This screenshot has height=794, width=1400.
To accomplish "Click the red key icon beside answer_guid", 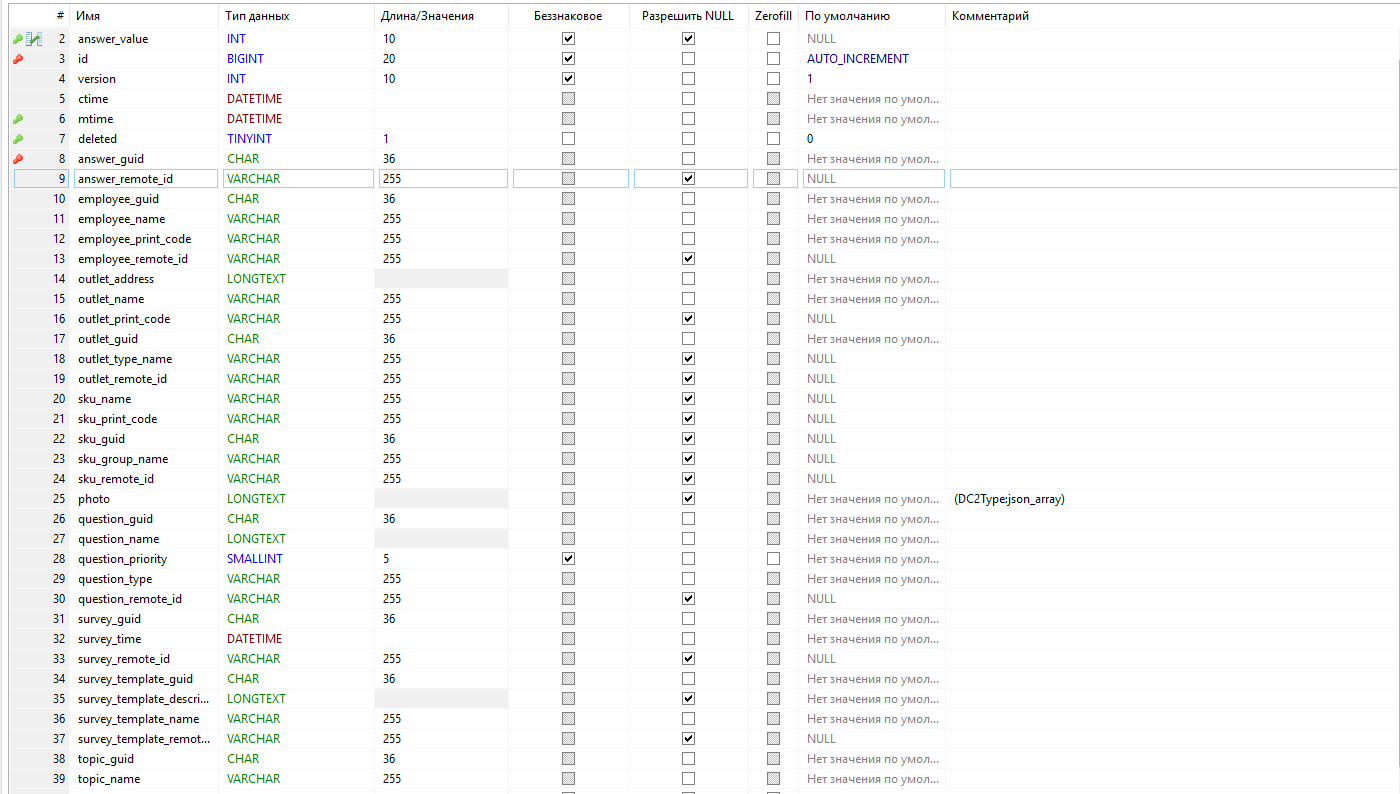I will 17,159.
